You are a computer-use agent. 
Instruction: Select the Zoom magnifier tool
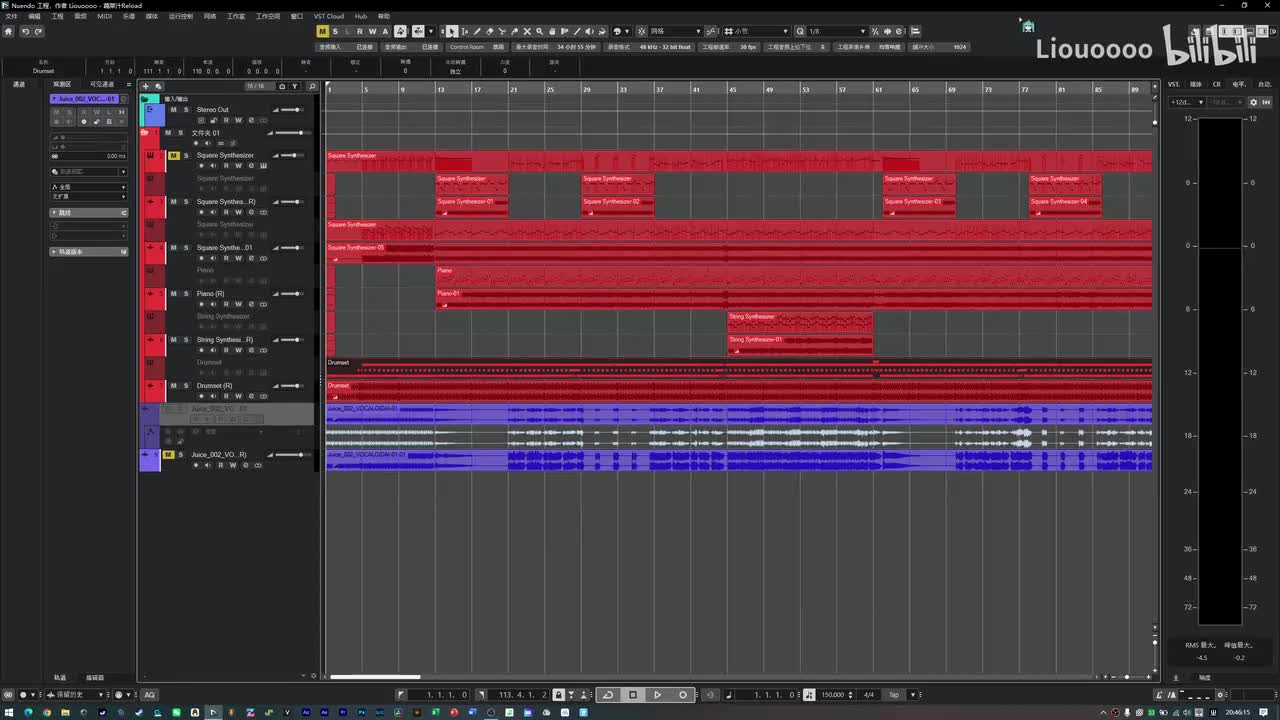click(x=539, y=31)
